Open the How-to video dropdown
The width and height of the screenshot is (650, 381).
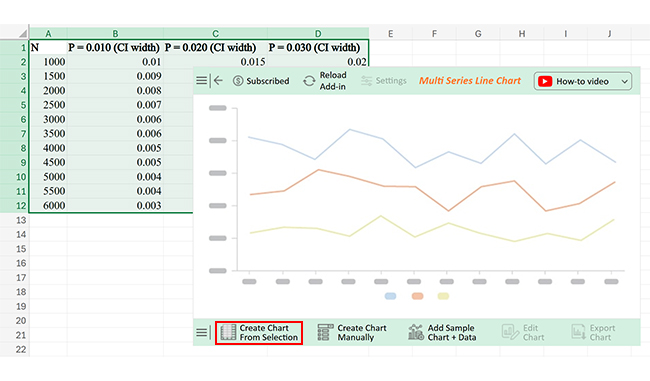tap(583, 81)
